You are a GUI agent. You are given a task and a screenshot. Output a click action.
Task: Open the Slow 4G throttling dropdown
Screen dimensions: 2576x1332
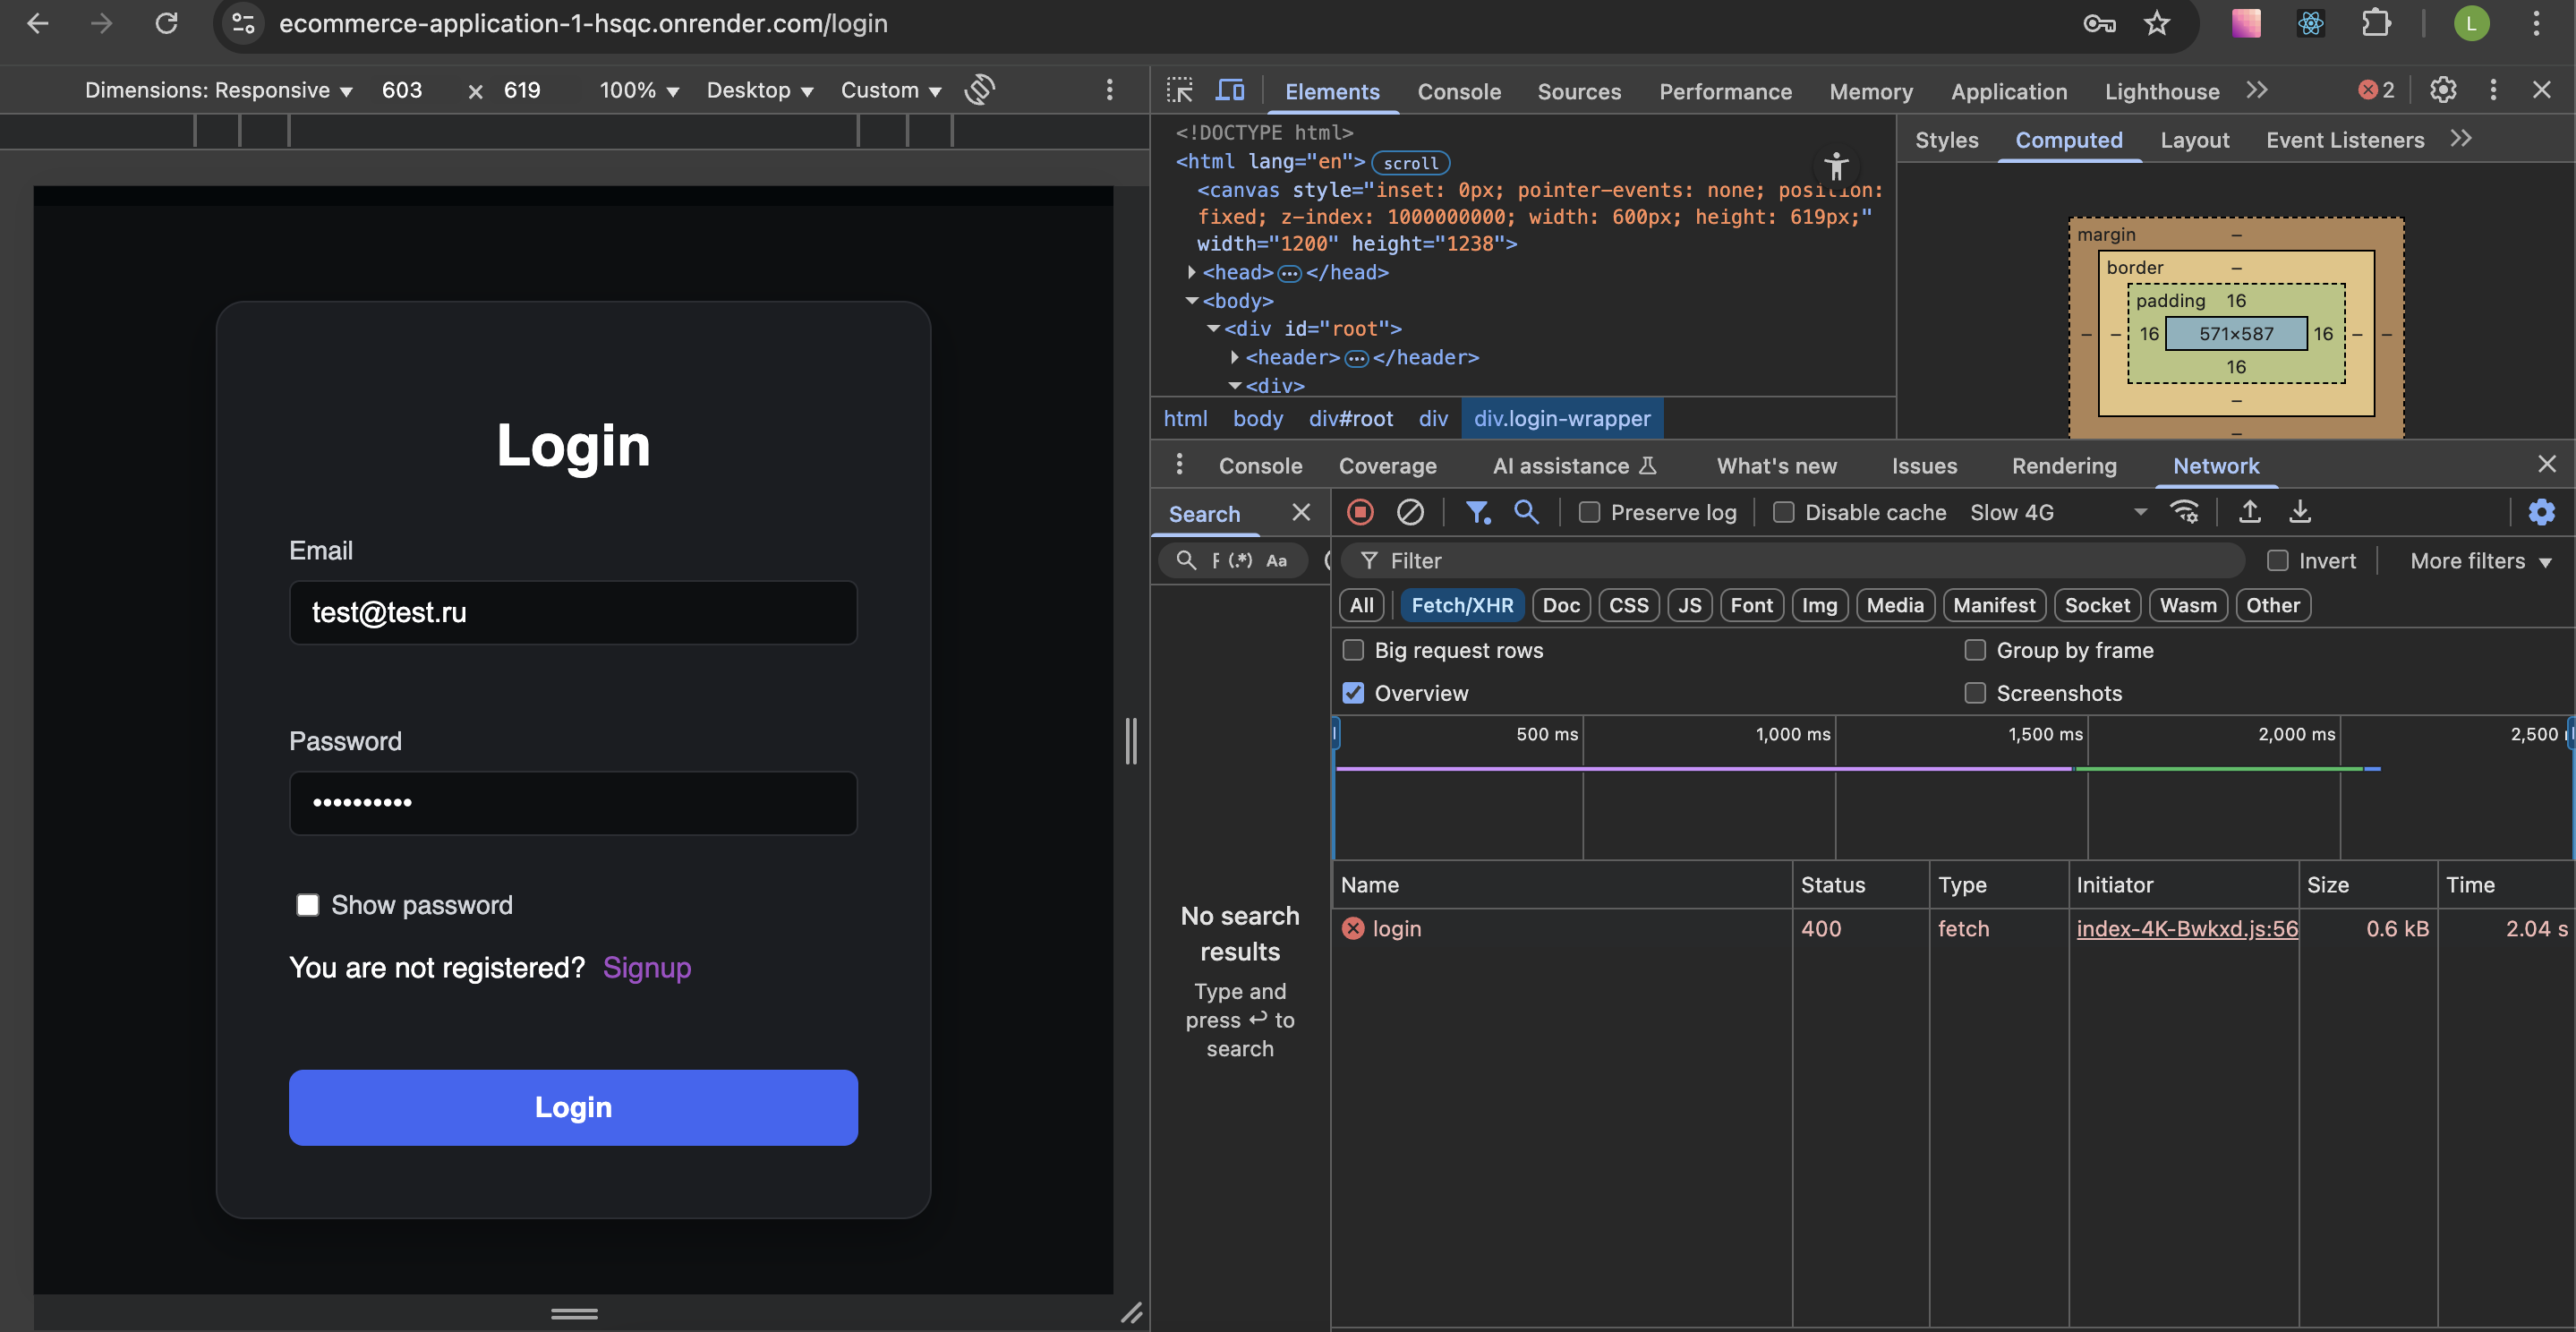tap(2059, 512)
